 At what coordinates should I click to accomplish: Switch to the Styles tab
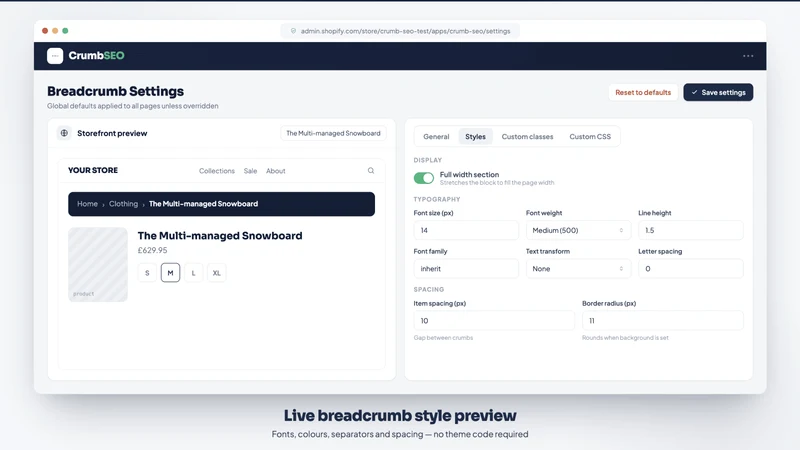(476, 137)
